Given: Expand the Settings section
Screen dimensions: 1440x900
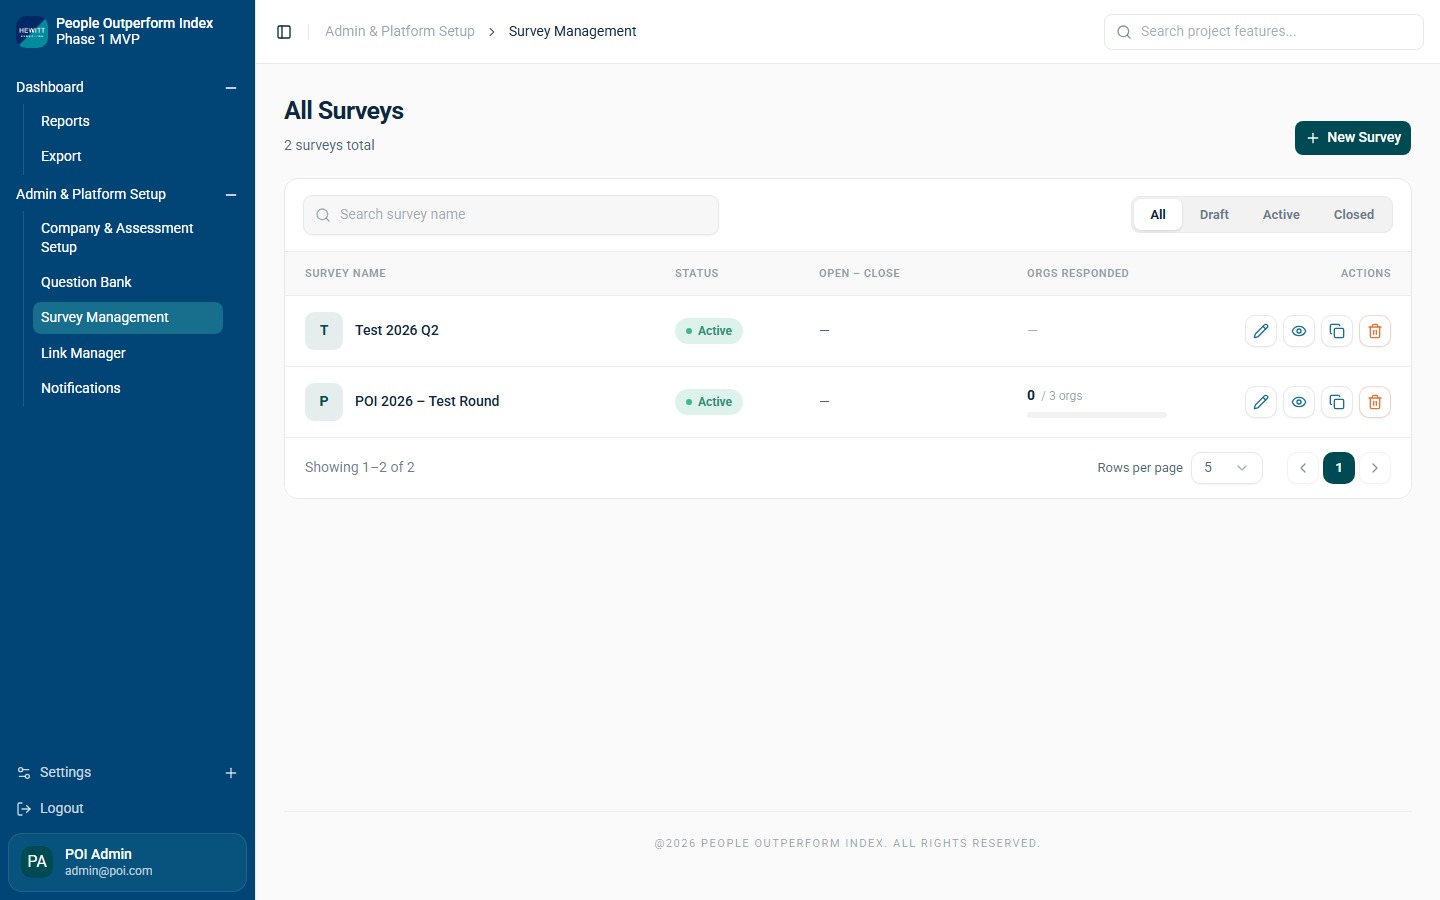Looking at the screenshot, I should (x=231, y=773).
